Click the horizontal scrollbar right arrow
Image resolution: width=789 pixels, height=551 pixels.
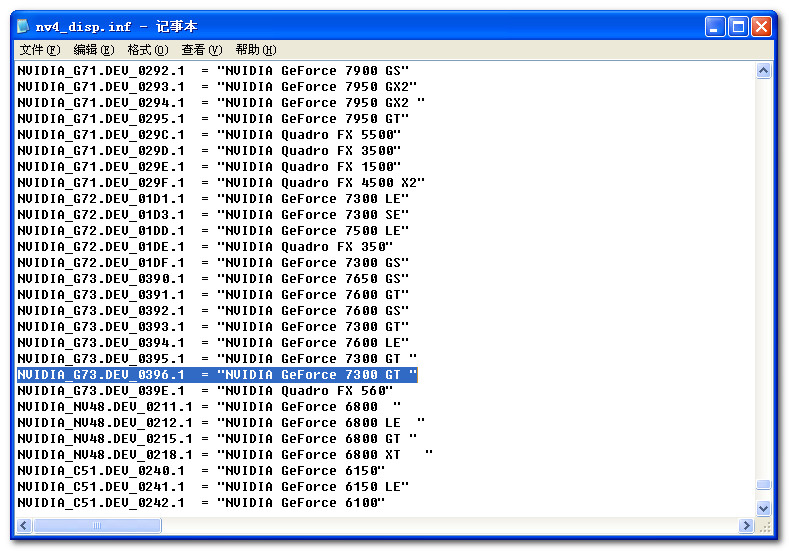(x=746, y=526)
